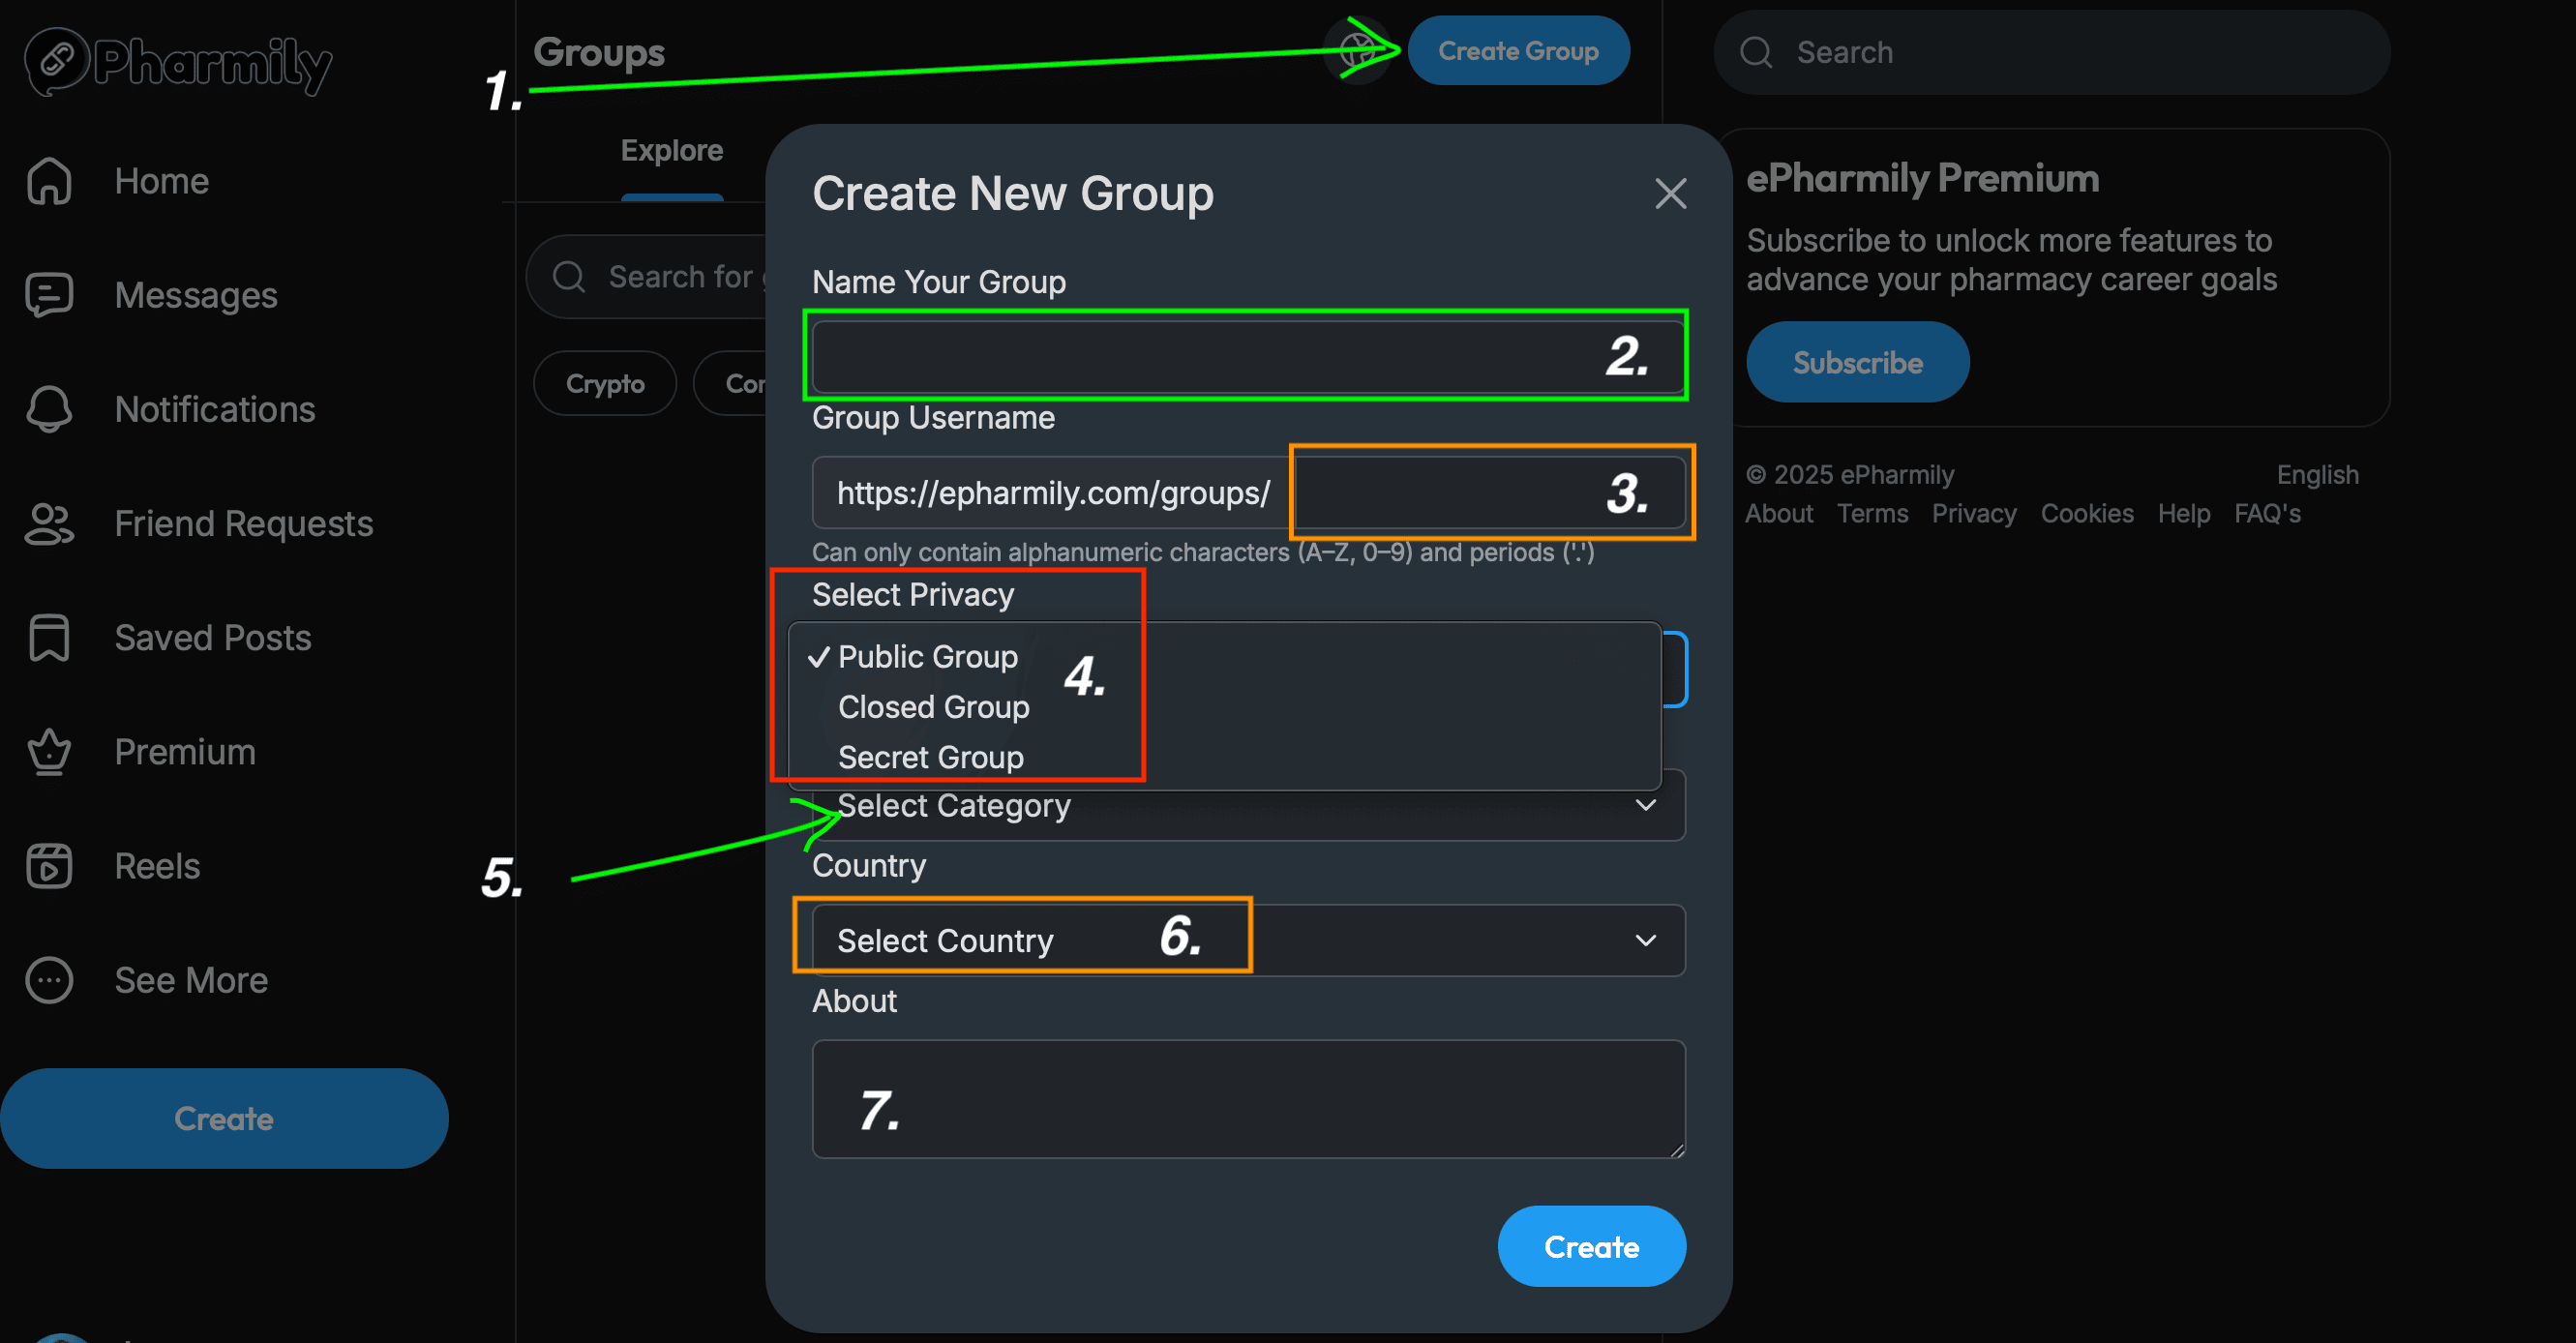Click the Notifications bell icon

(x=49, y=409)
